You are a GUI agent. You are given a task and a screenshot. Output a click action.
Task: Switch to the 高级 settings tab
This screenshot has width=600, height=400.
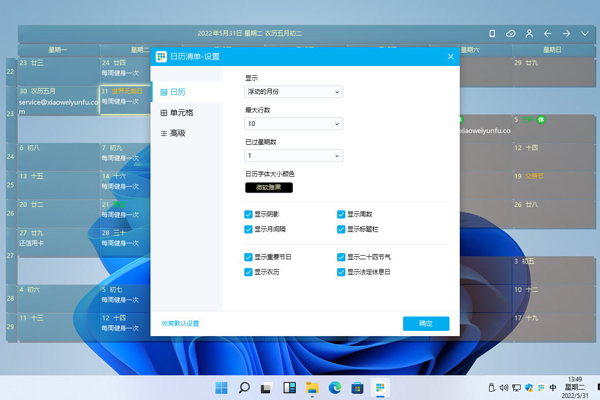click(178, 133)
